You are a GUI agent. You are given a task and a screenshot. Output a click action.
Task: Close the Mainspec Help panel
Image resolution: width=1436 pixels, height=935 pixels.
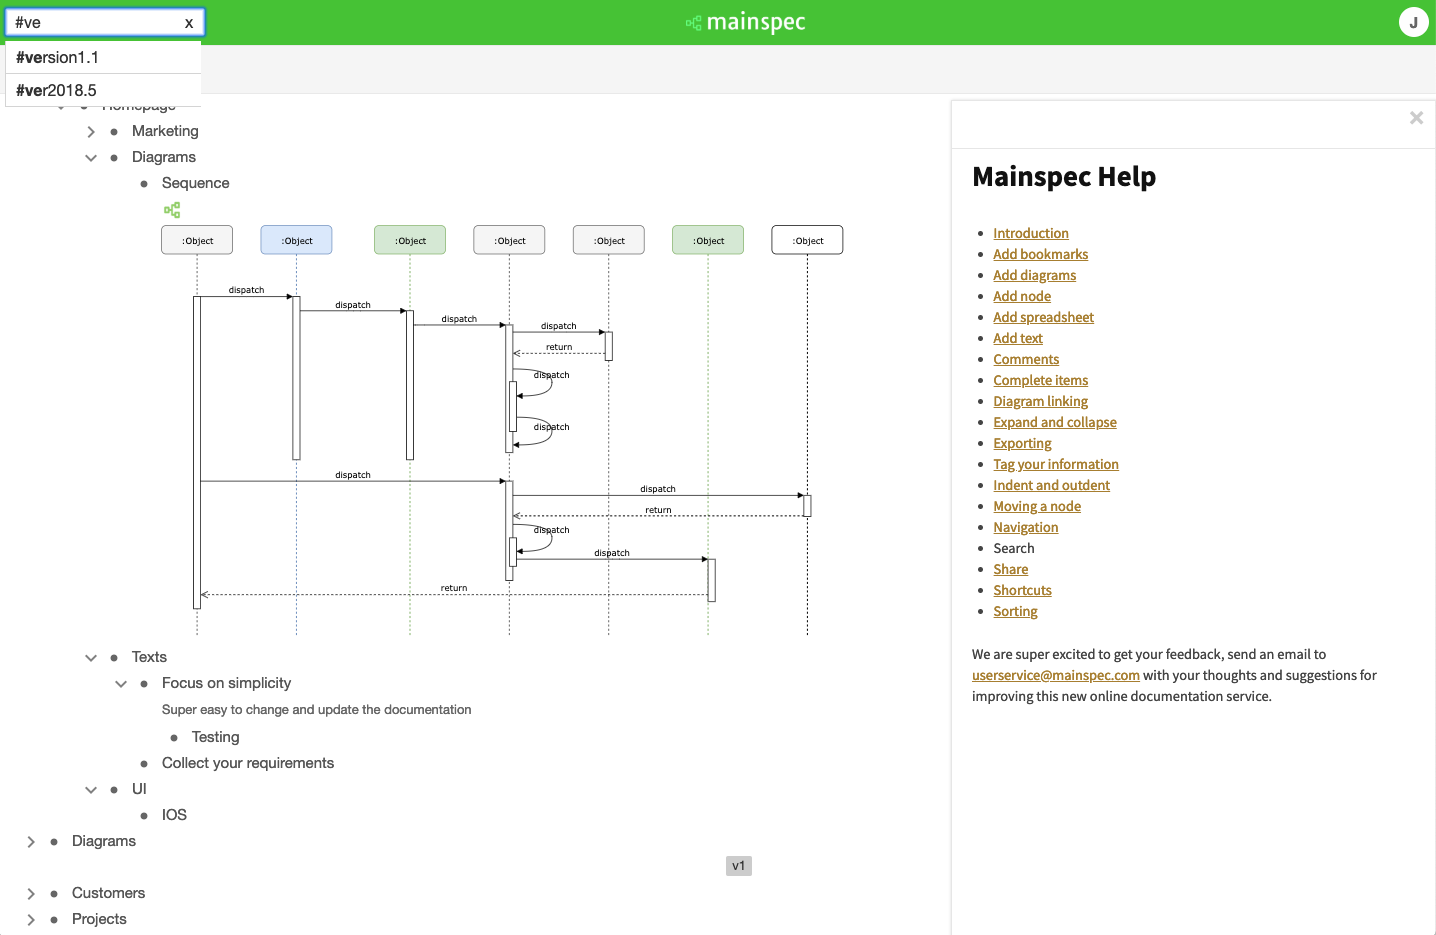tap(1416, 118)
